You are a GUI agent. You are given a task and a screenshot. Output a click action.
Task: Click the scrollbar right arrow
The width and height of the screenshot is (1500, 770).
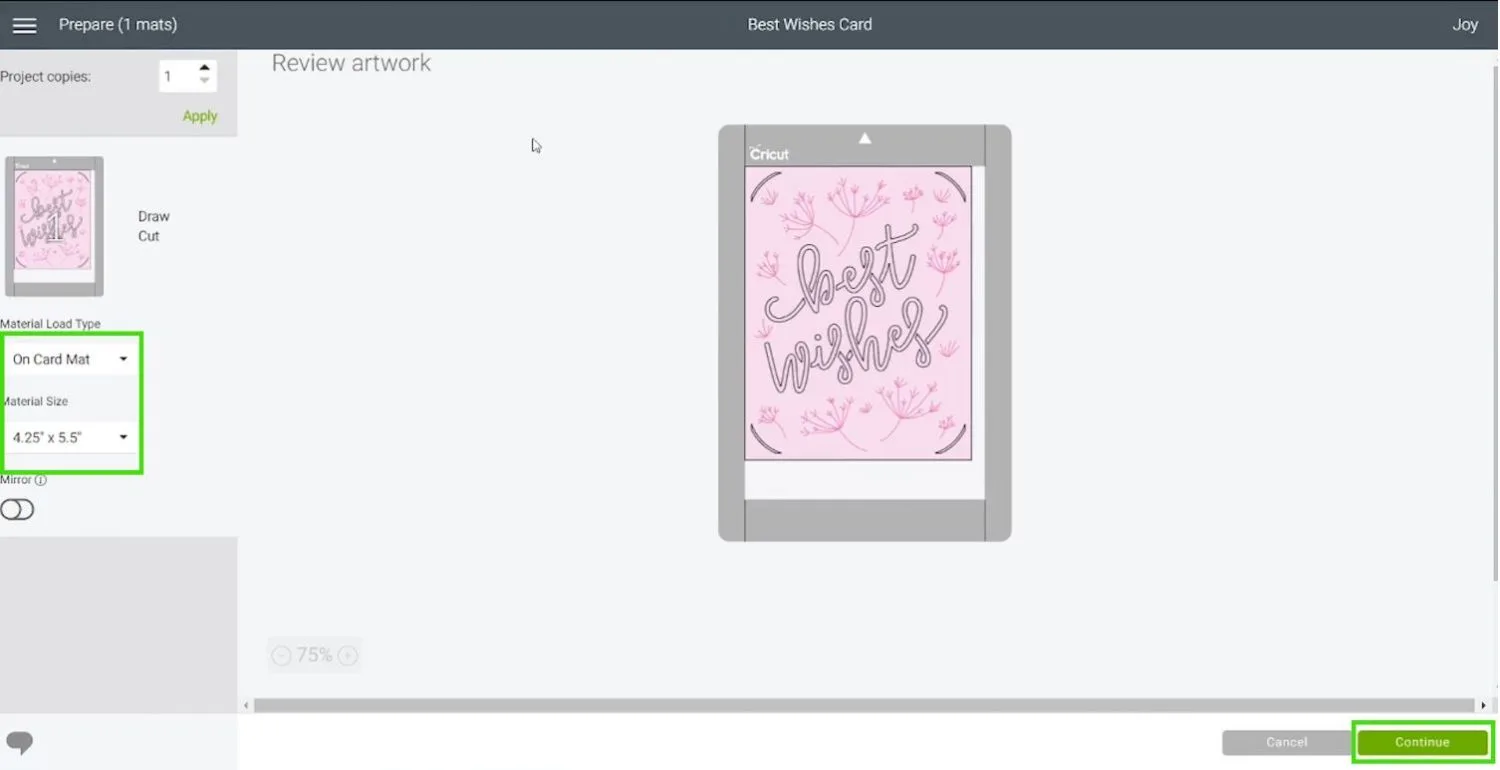click(x=1483, y=705)
